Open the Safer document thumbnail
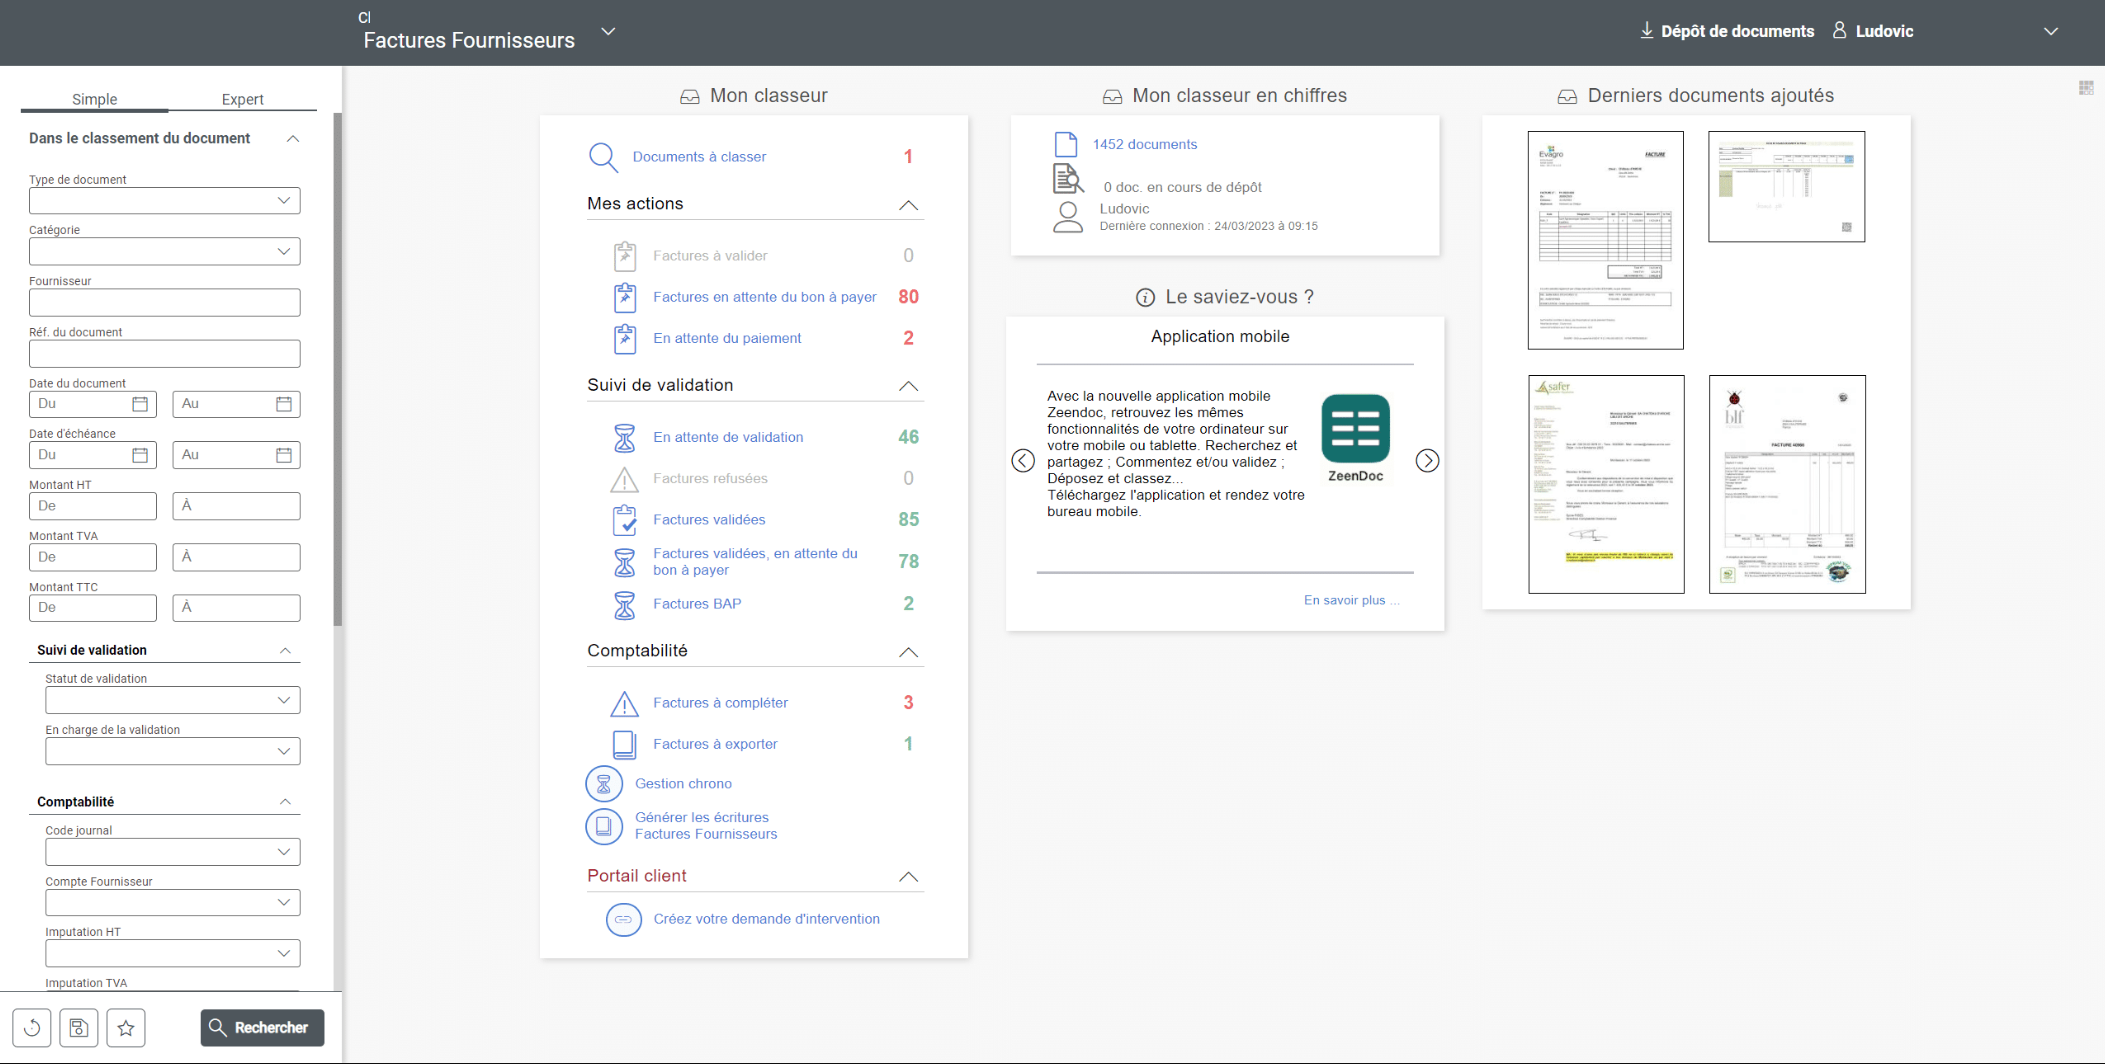 coord(1606,484)
